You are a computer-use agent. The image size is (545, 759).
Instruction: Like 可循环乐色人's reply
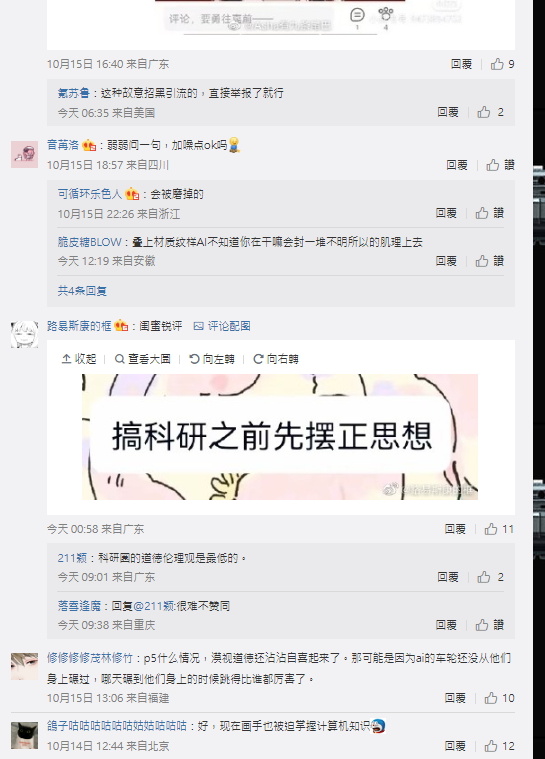489,213
